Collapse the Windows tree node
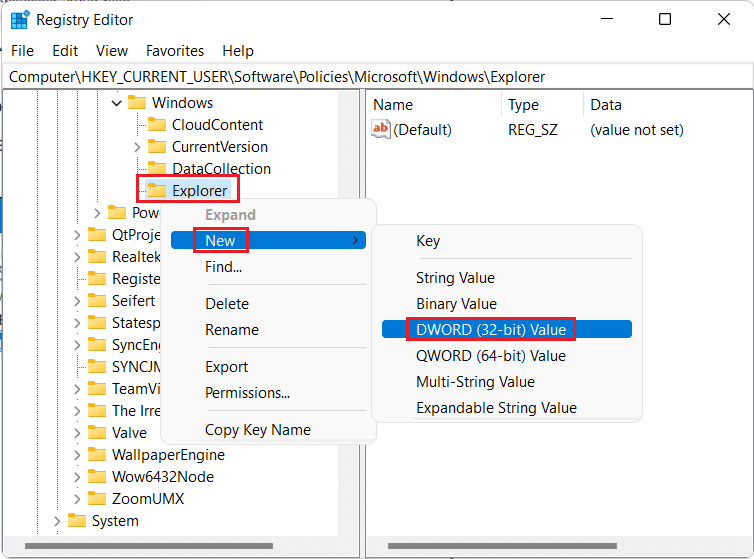The width and height of the screenshot is (754, 559). pos(116,102)
